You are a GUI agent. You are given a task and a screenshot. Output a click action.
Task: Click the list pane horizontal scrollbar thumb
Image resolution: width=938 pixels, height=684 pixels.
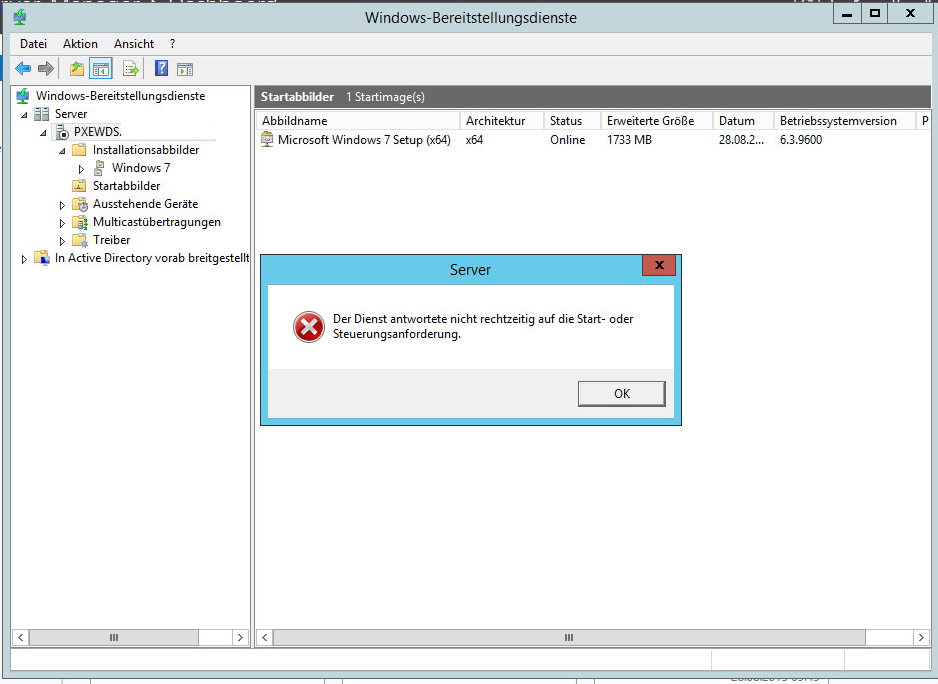(569, 637)
